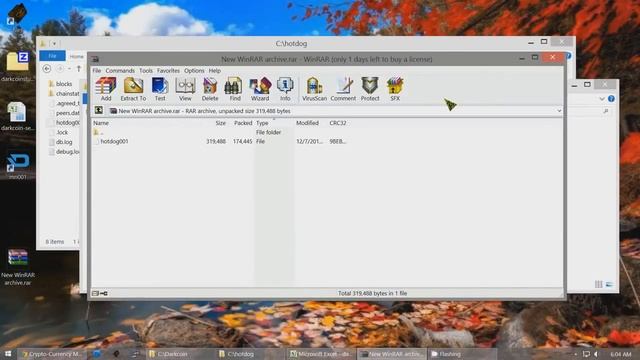Go up one level using address bar arrow
This screenshot has width=640, height=360.
click(x=99, y=111)
